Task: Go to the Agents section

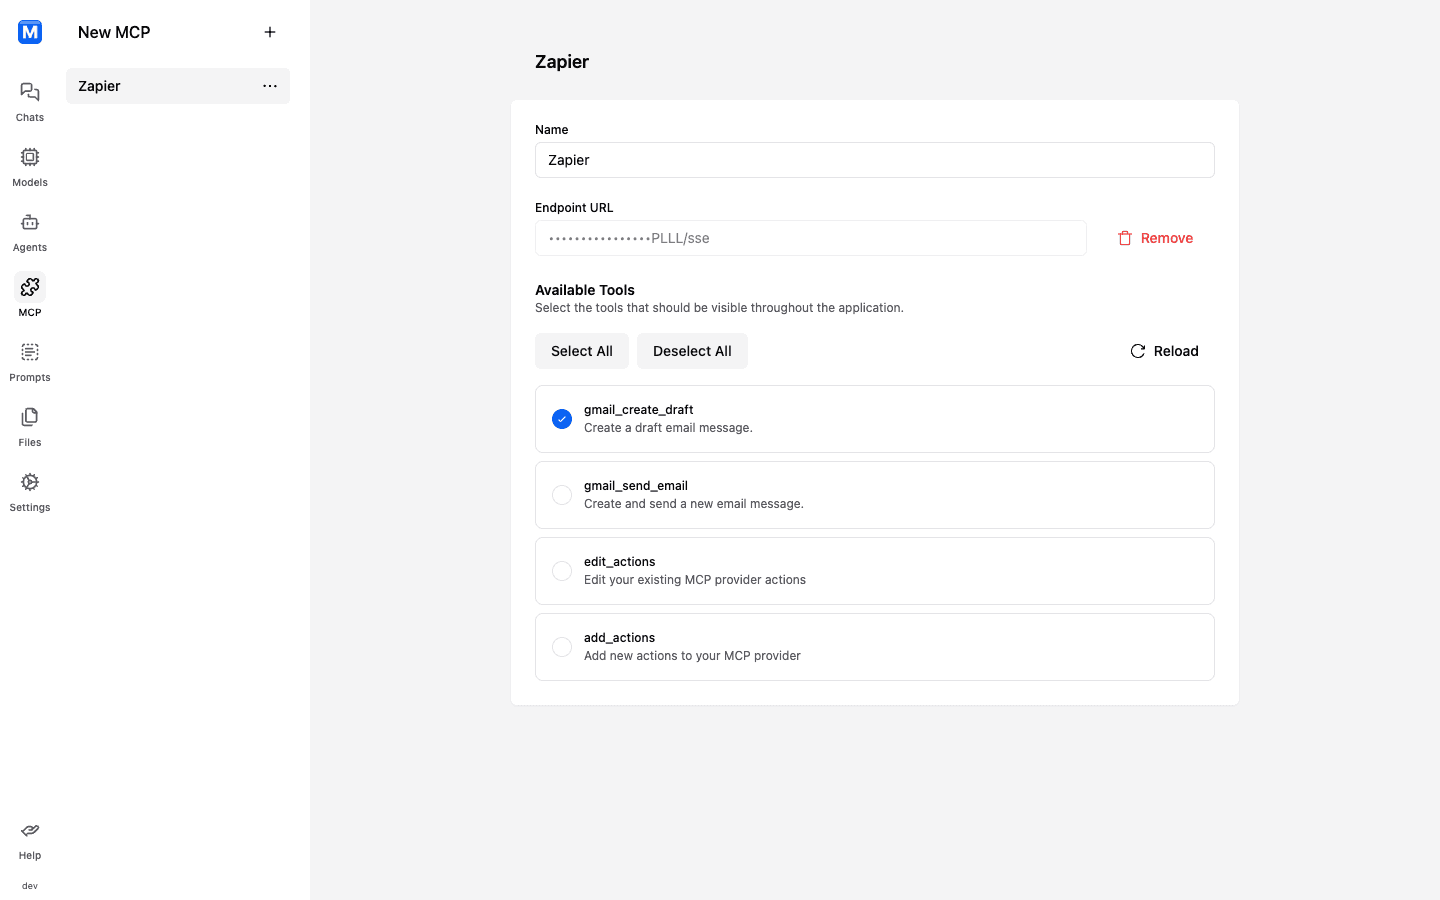Action: coord(30,232)
